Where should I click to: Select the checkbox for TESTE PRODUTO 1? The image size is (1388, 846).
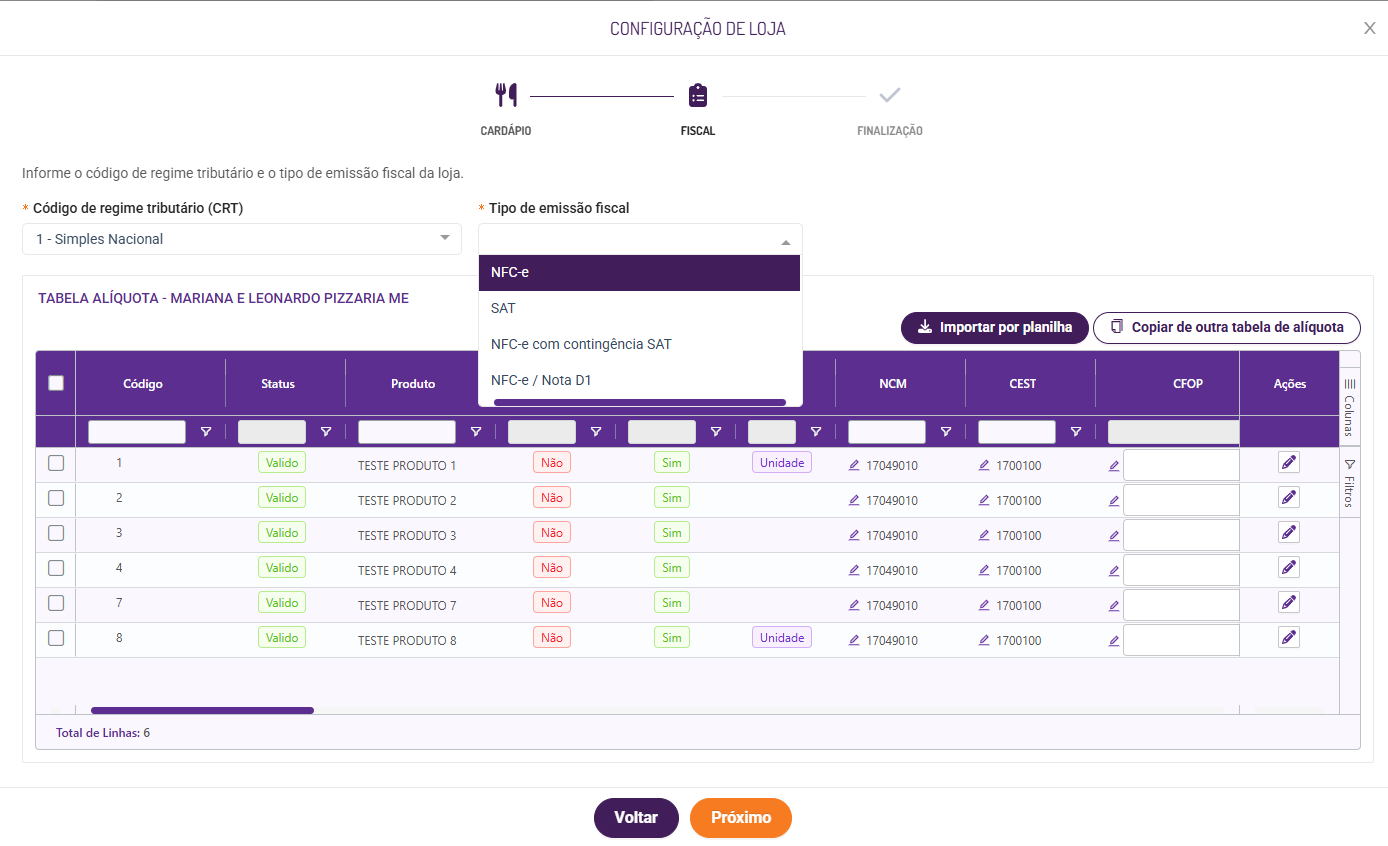point(56,463)
